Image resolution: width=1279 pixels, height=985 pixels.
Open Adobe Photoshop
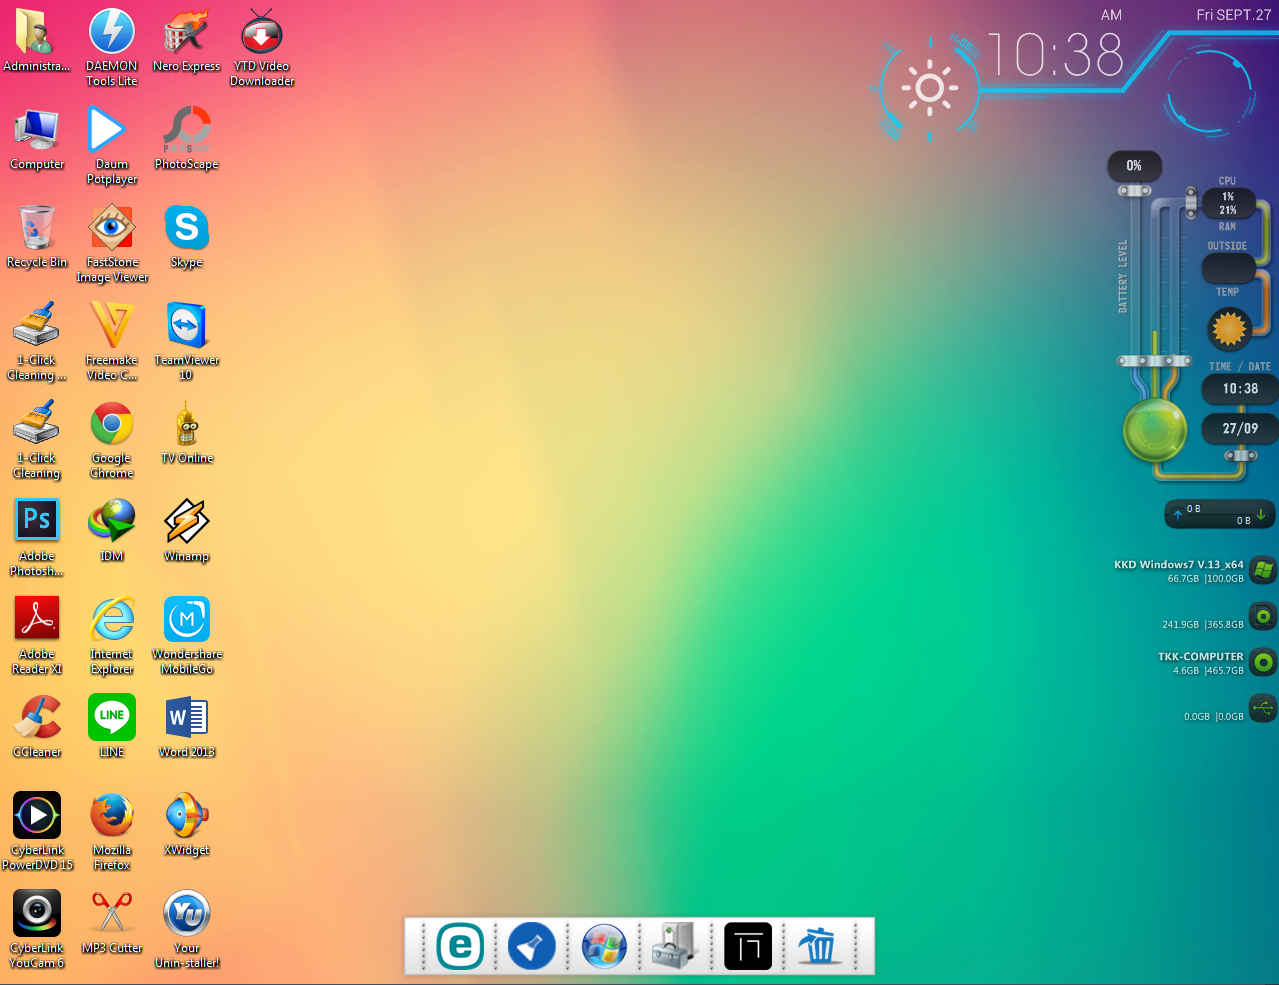[x=37, y=521]
